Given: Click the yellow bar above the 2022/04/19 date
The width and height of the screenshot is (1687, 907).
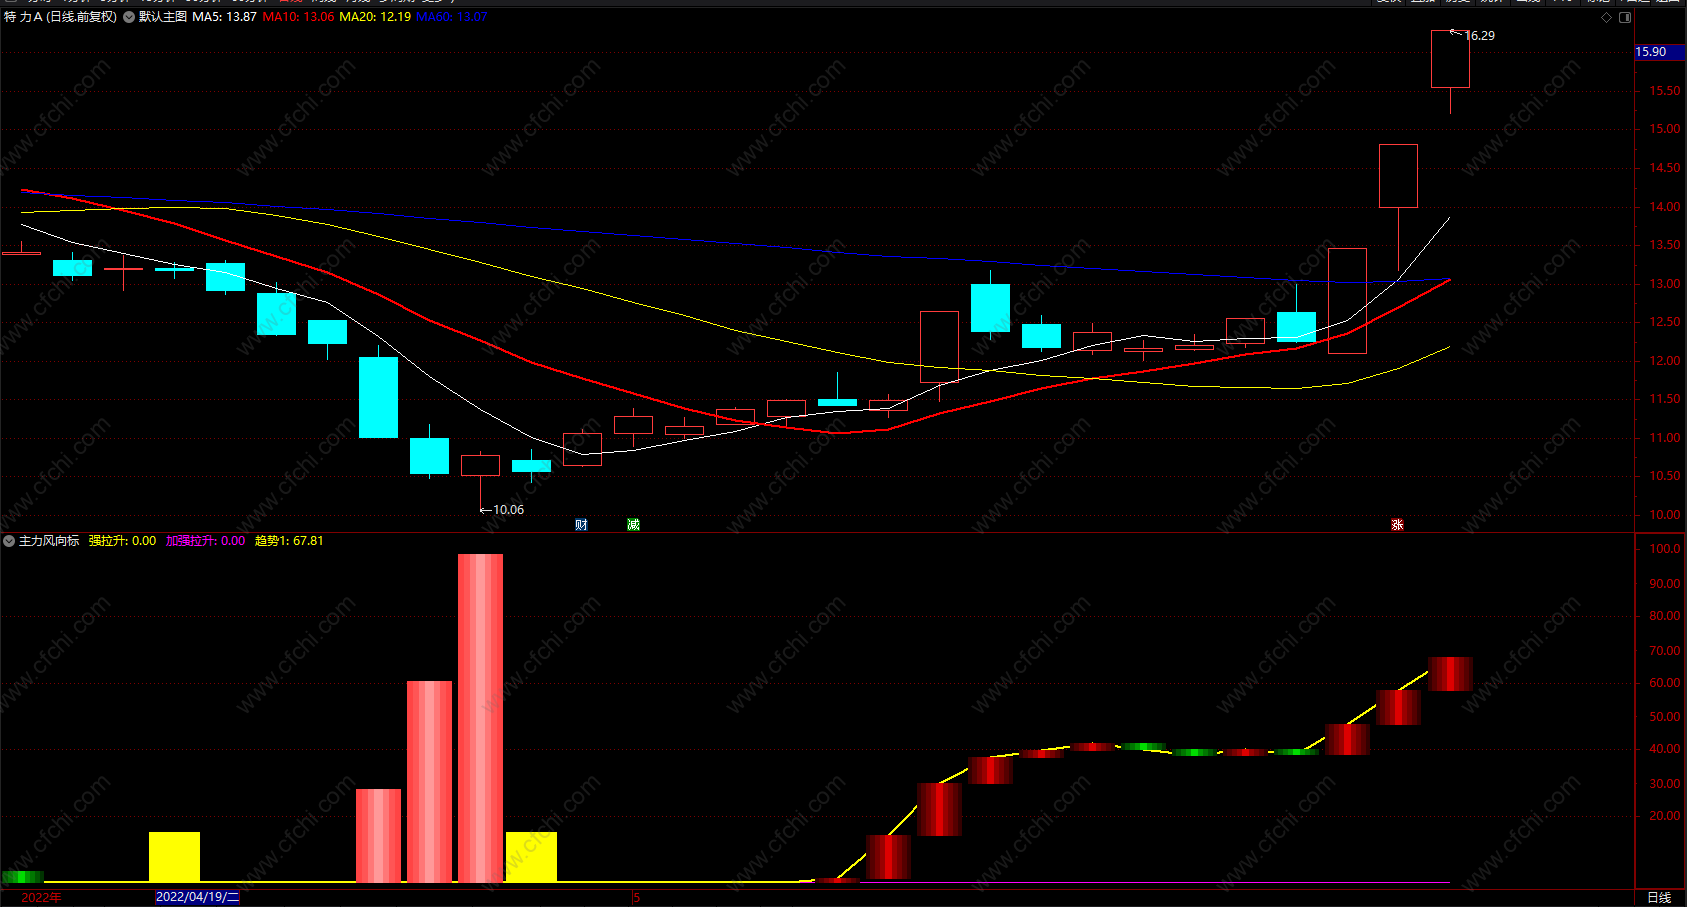Looking at the screenshot, I should pos(174,857).
